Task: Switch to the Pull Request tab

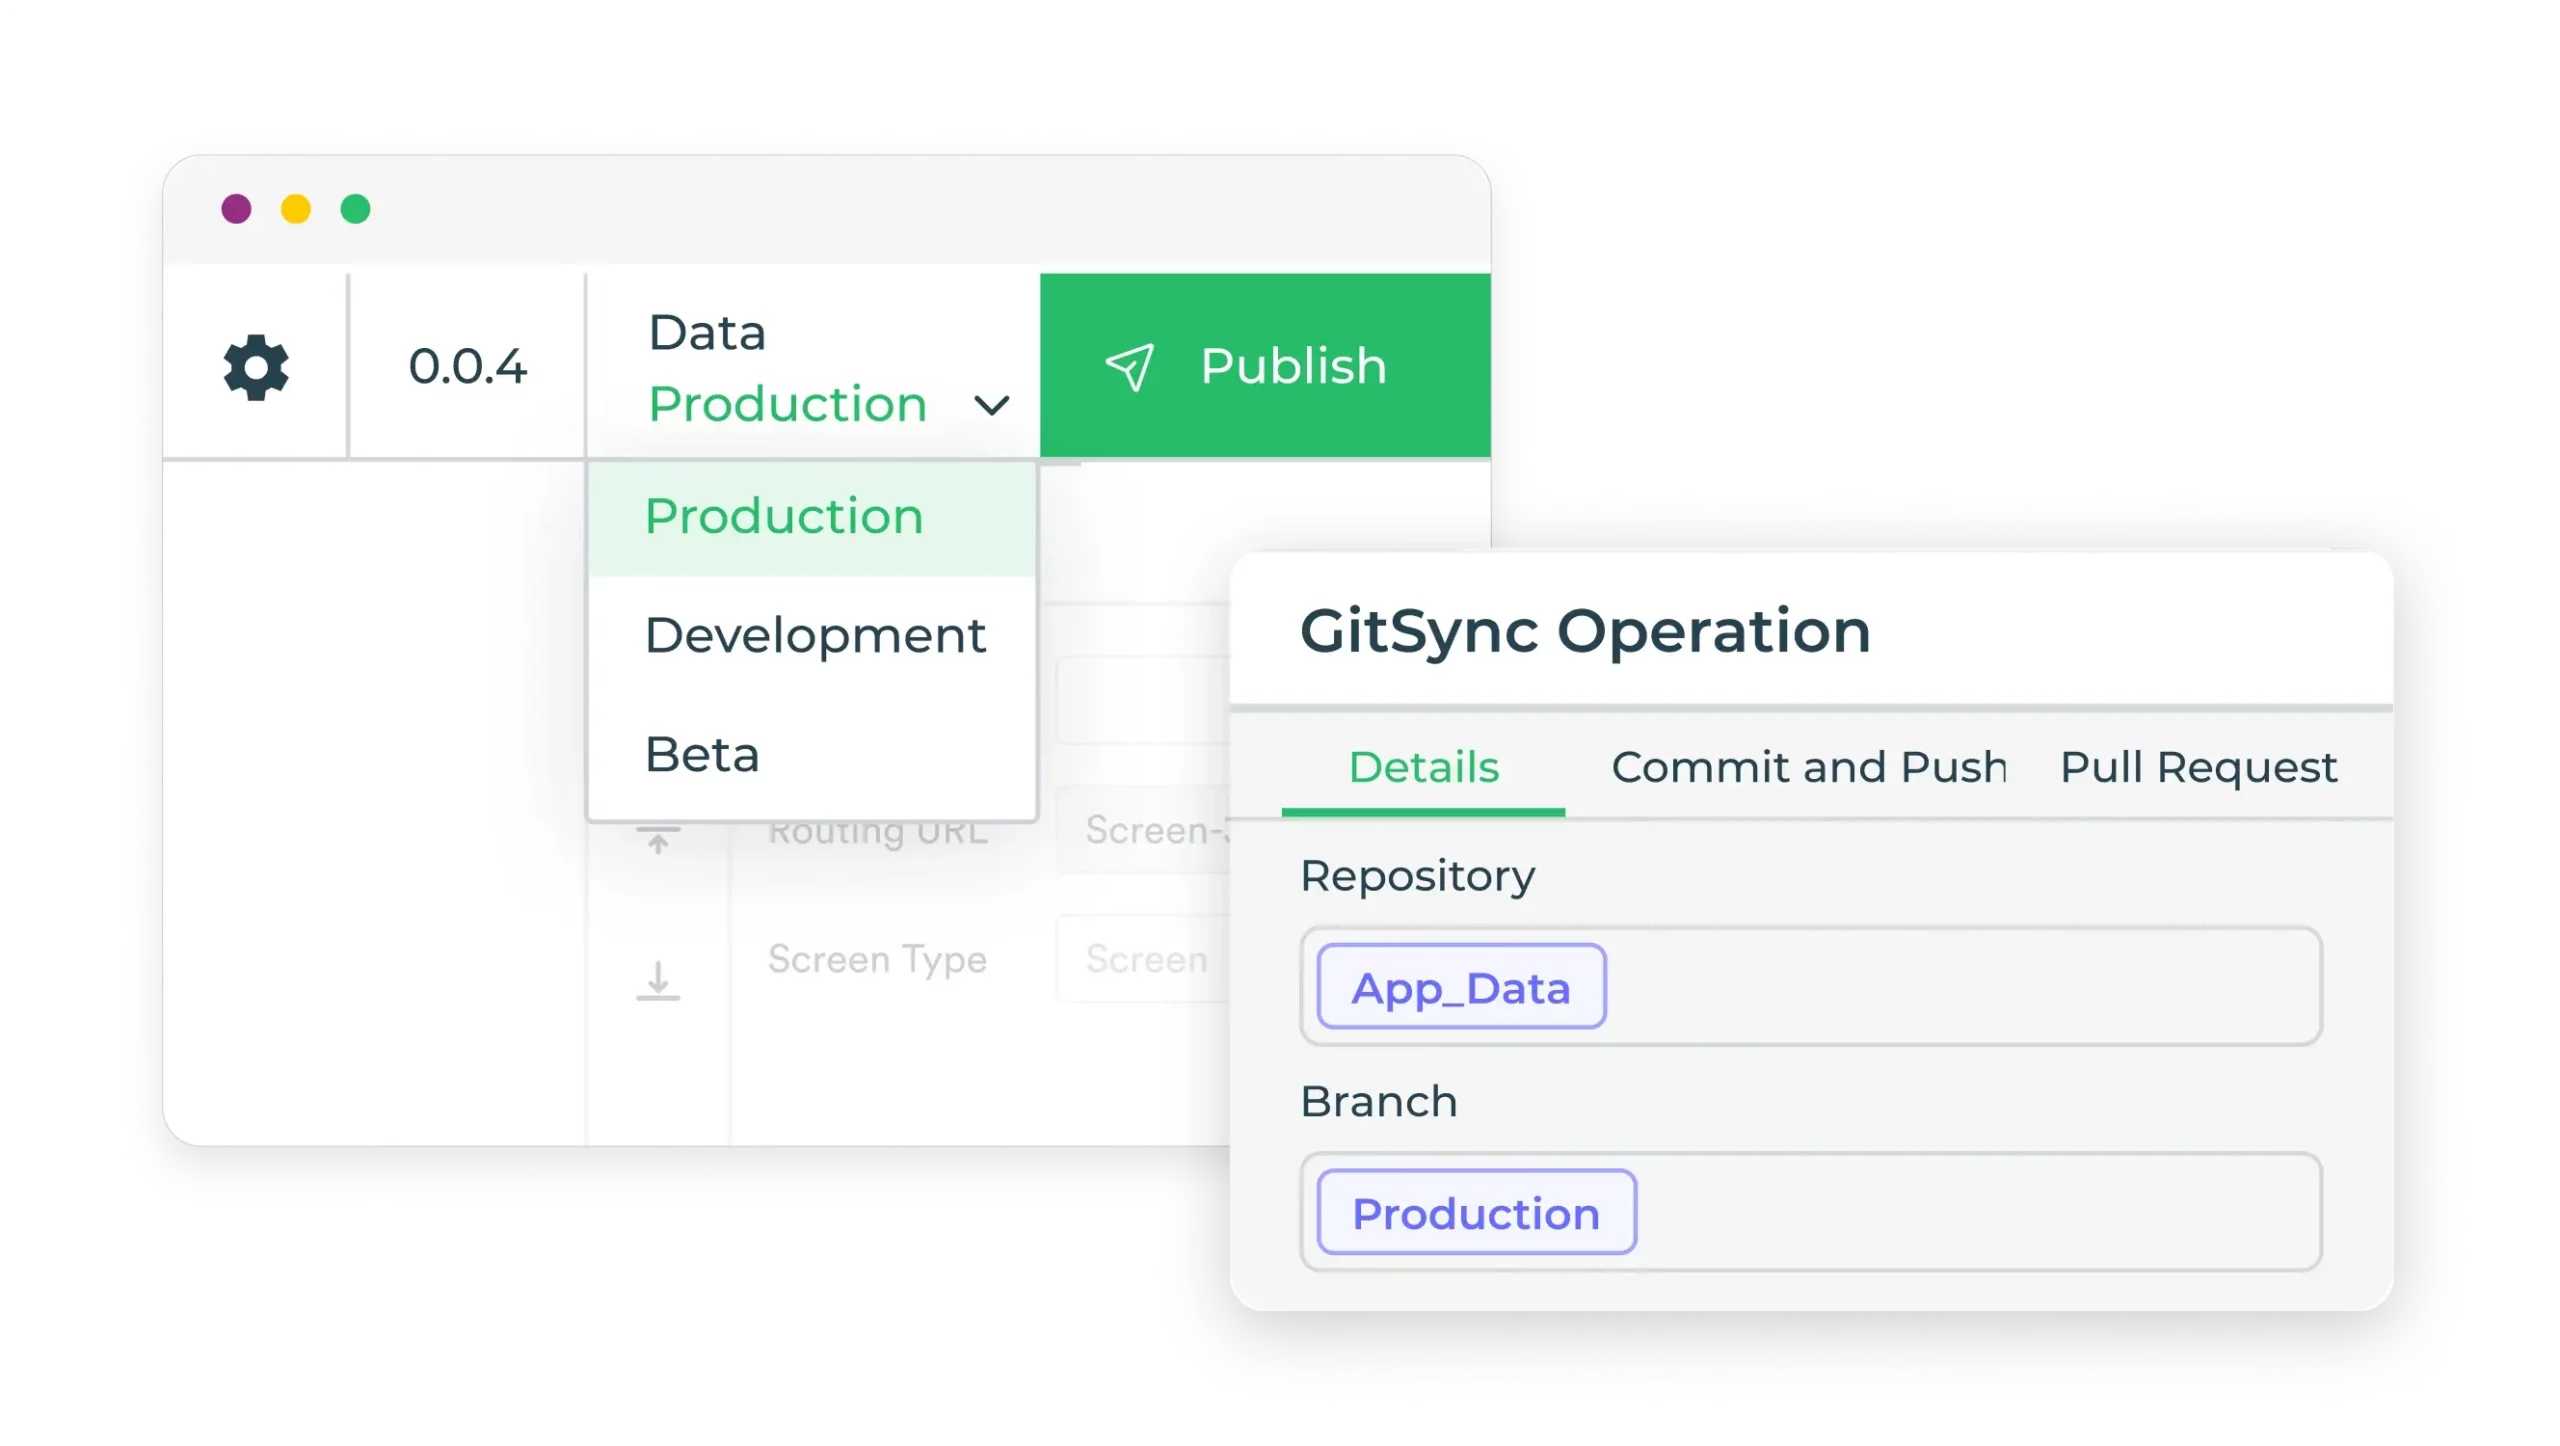Action: [2197, 767]
